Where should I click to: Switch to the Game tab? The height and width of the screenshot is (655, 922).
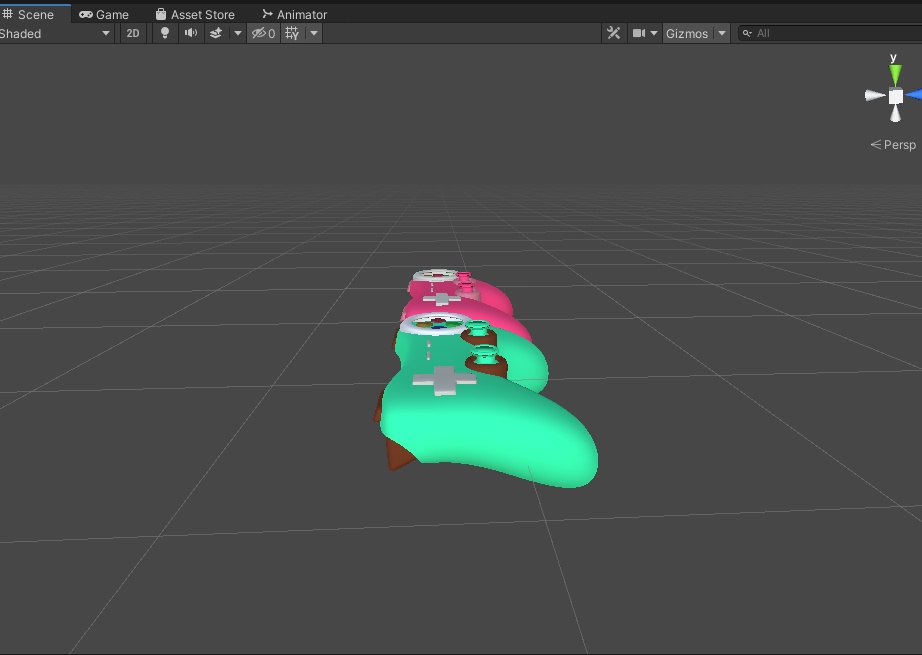coord(104,13)
